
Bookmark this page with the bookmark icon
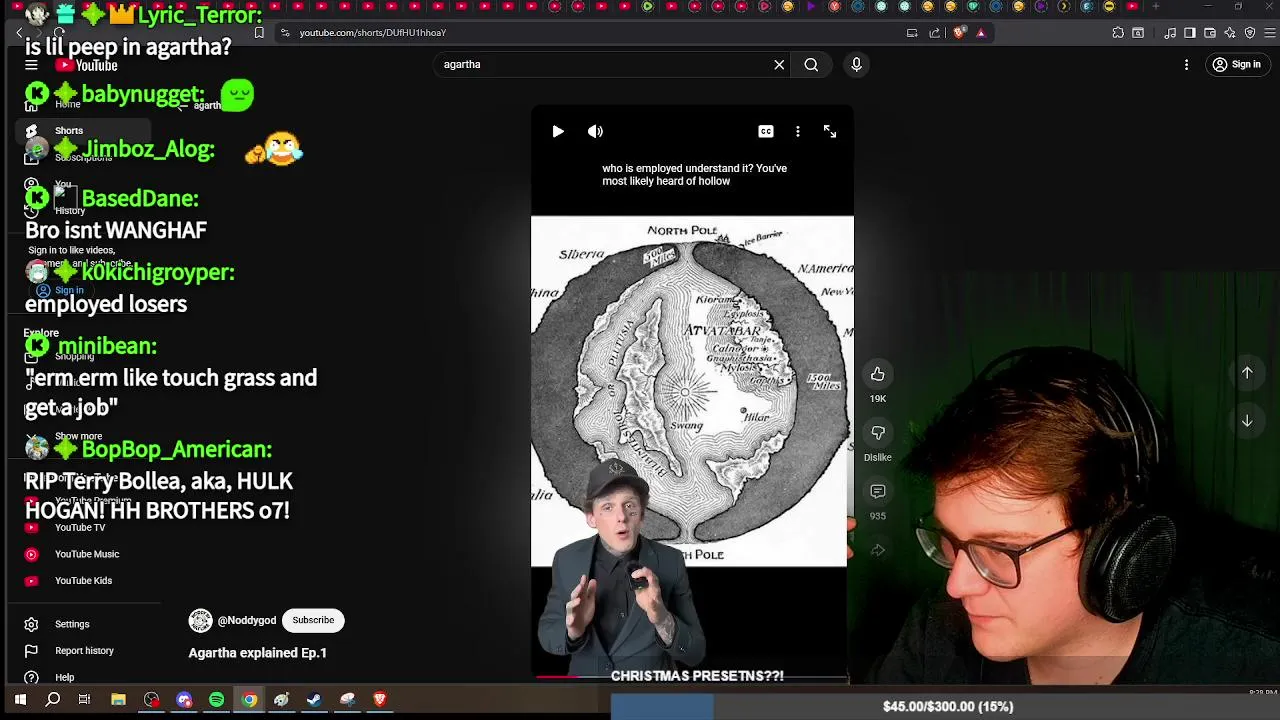coord(259,33)
